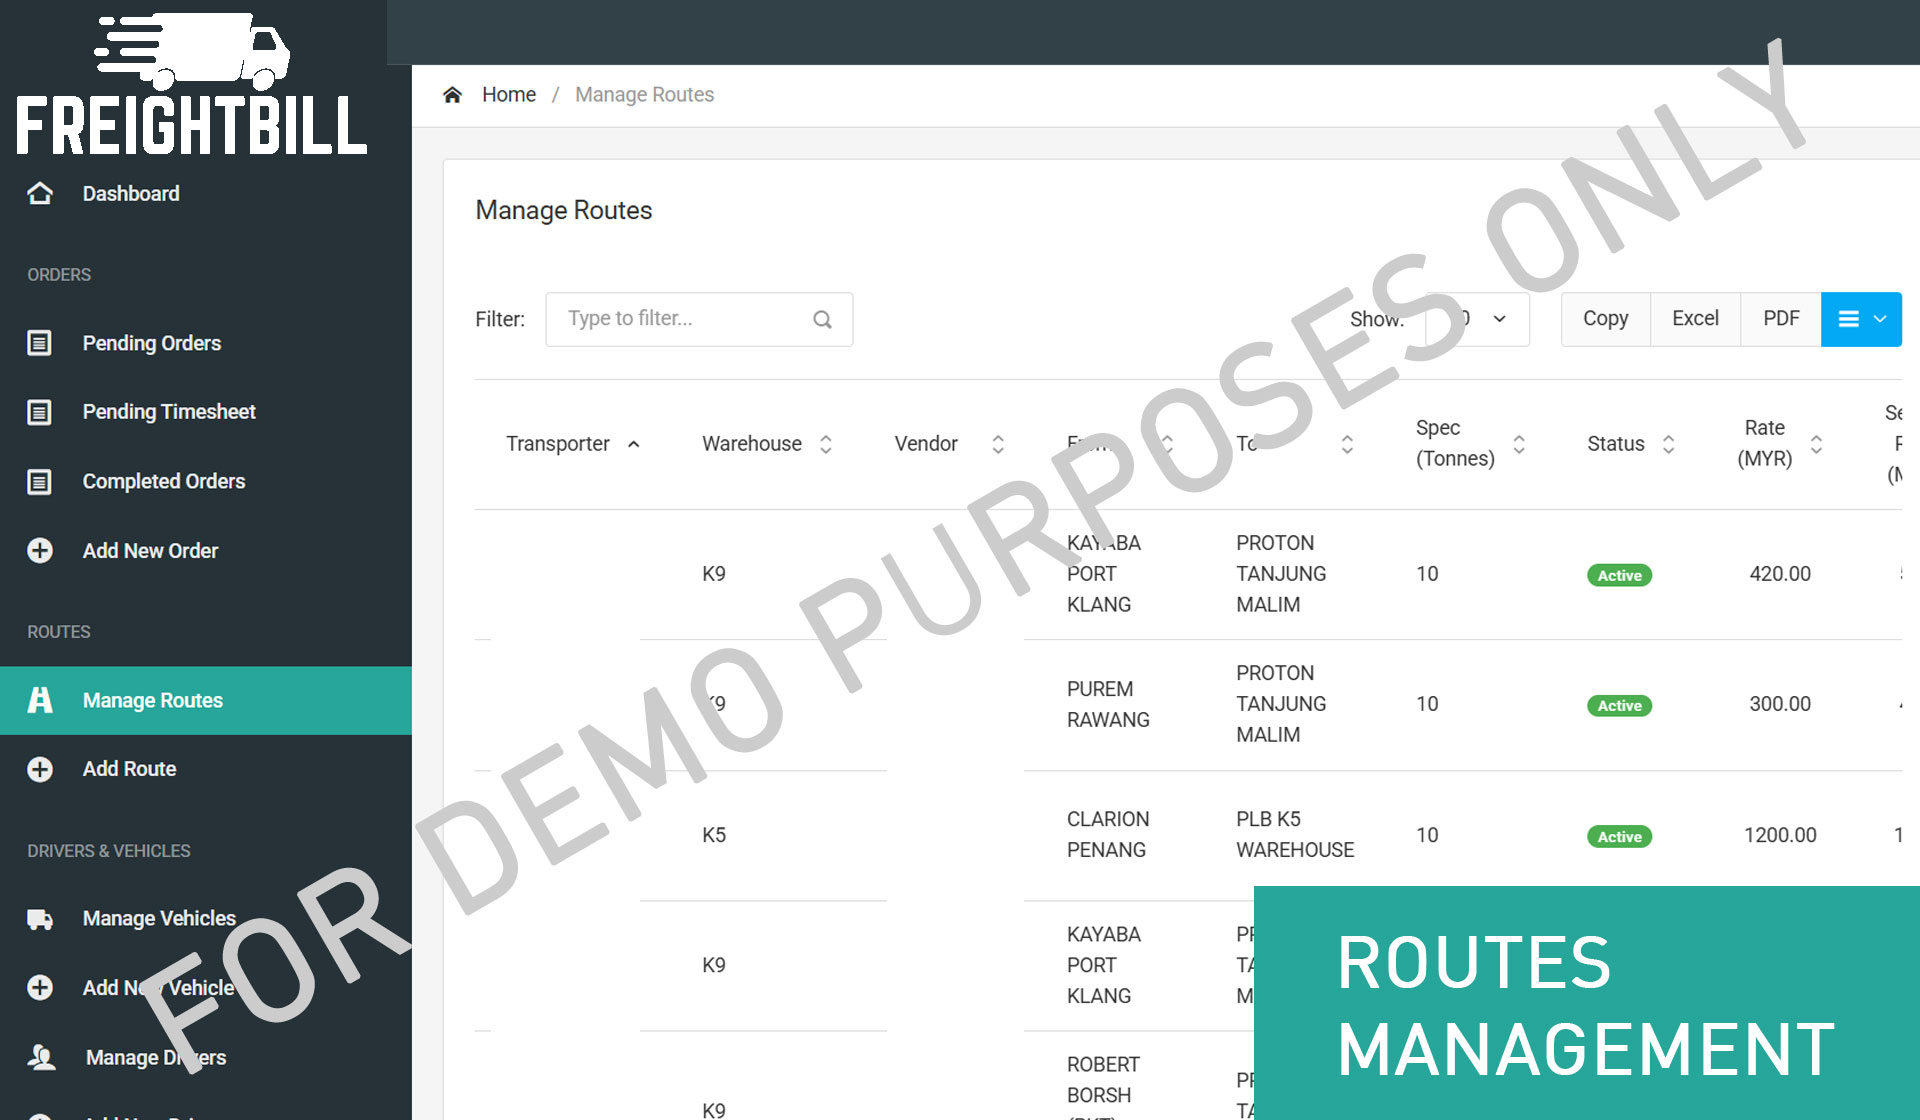The width and height of the screenshot is (1920, 1120).
Task: Click the Pending Timesheet list icon
Action: pos(39,412)
